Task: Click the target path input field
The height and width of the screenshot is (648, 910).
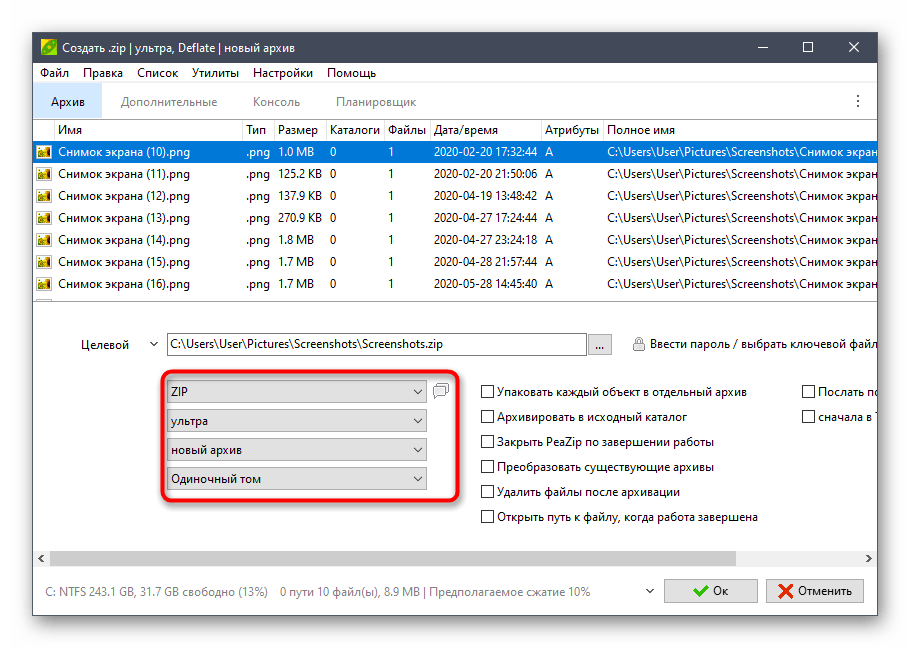Action: (x=376, y=345)
